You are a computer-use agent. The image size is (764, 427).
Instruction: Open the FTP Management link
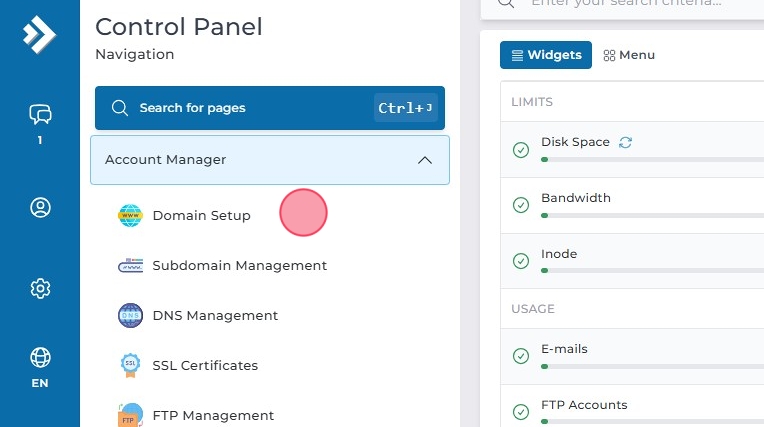pyautogui.click(x=213, y=415)
